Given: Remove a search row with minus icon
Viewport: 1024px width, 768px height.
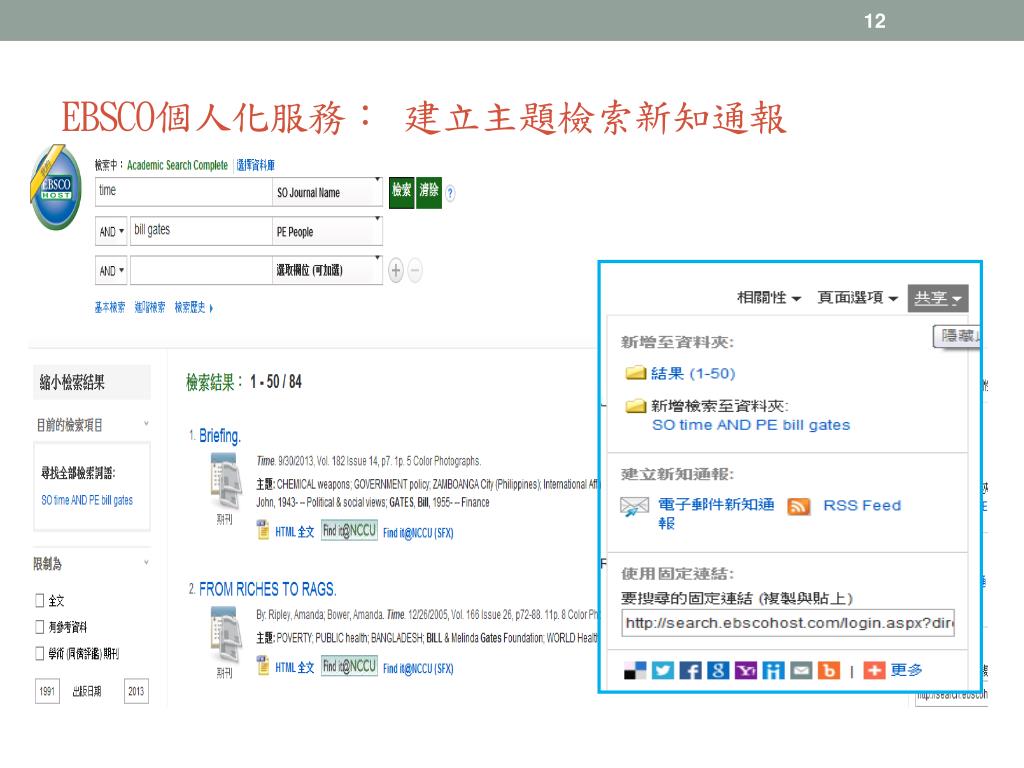Looking at the screenshot, I should (415, 270).
